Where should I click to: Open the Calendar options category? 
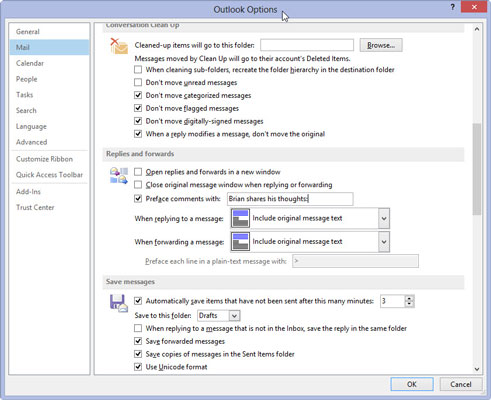(x=49, y=63)
